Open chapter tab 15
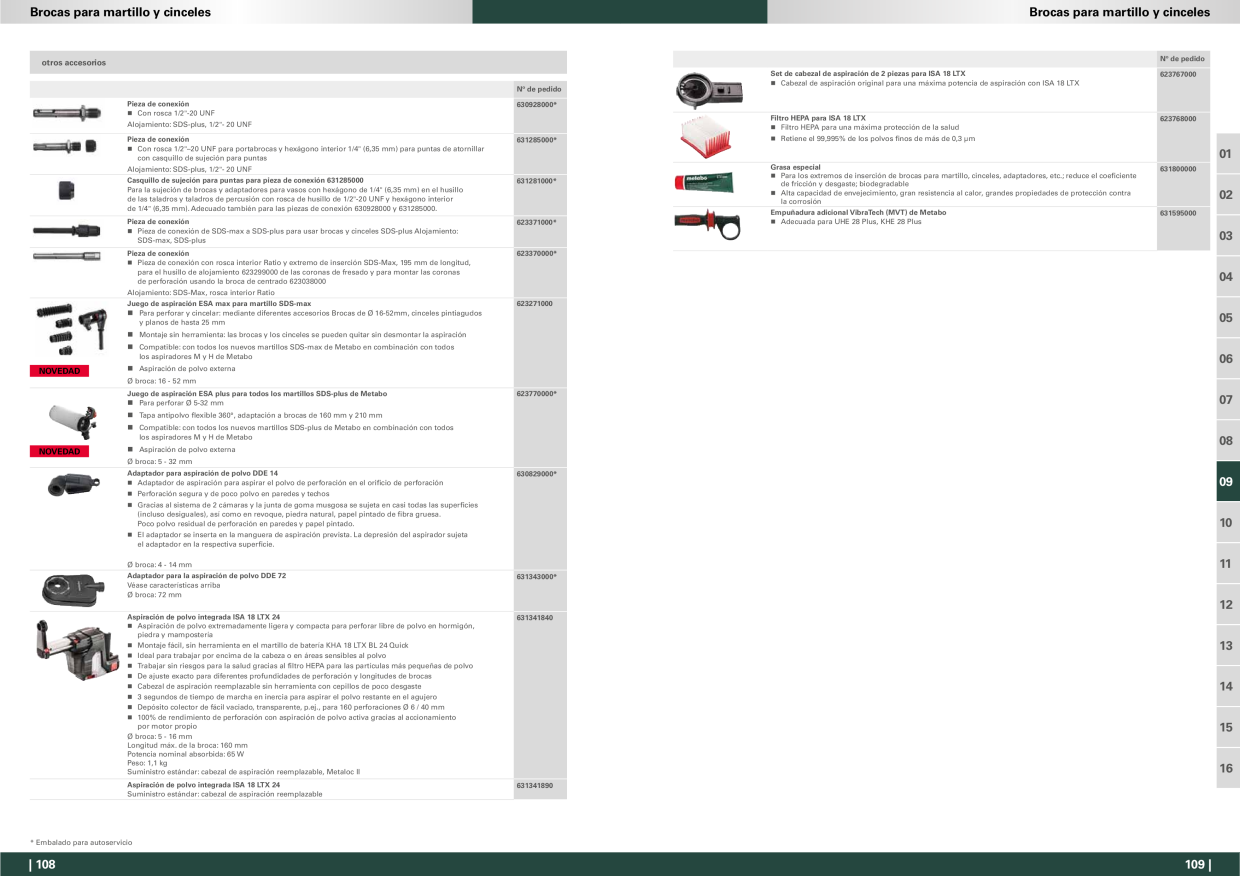1240x876 pixels. pos(1227,728)
